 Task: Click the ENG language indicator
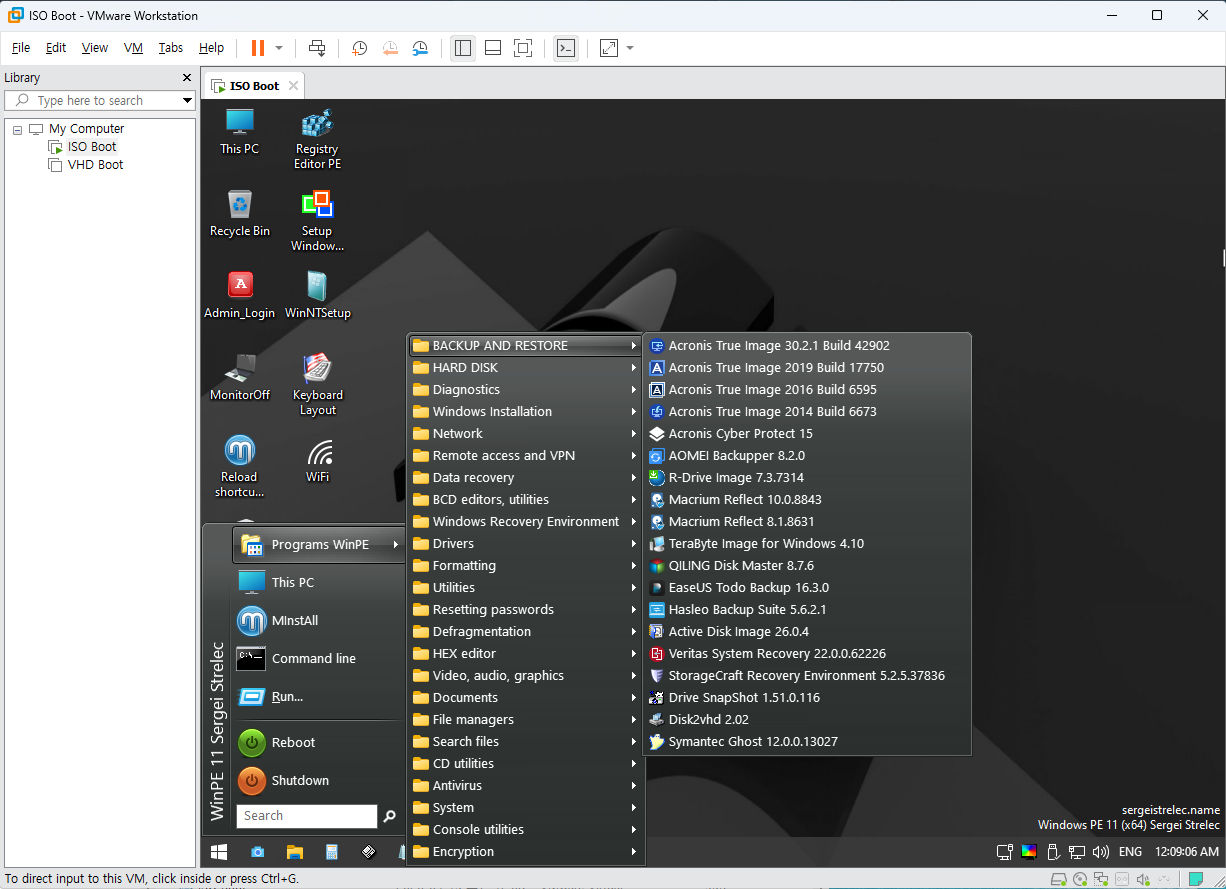[1130, 852]
